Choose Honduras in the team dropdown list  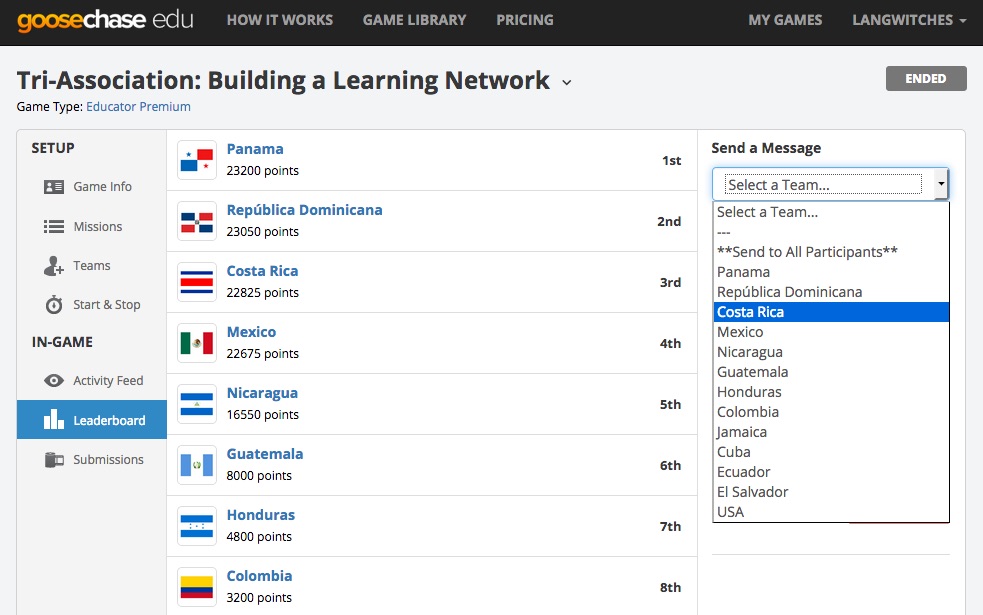pos(831,392)
